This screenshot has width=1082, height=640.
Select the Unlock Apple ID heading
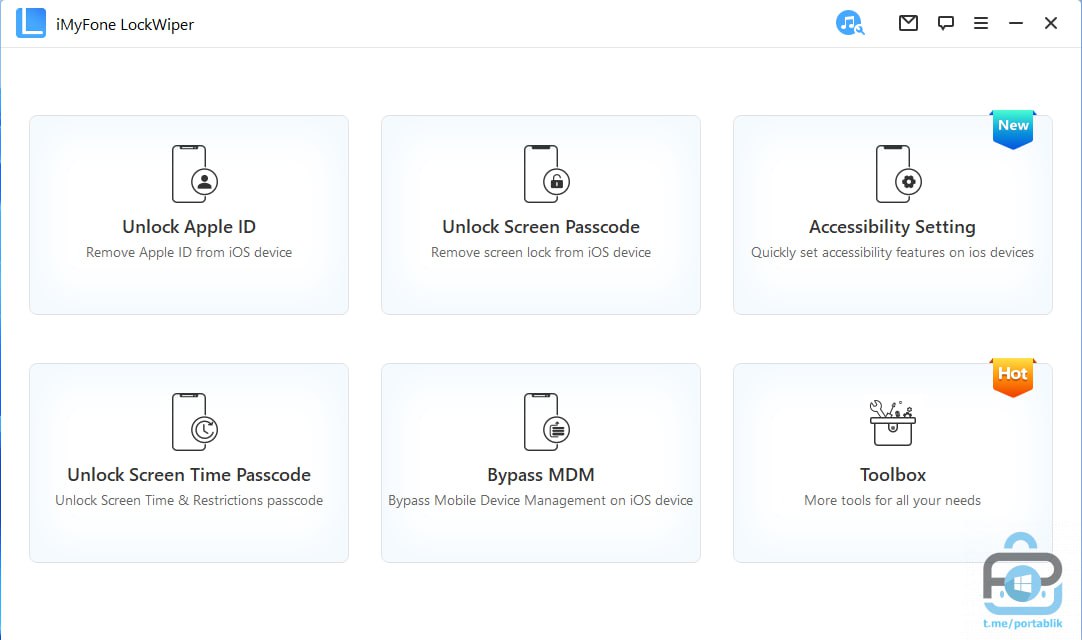pyautogui.click(x=189, y=226)
